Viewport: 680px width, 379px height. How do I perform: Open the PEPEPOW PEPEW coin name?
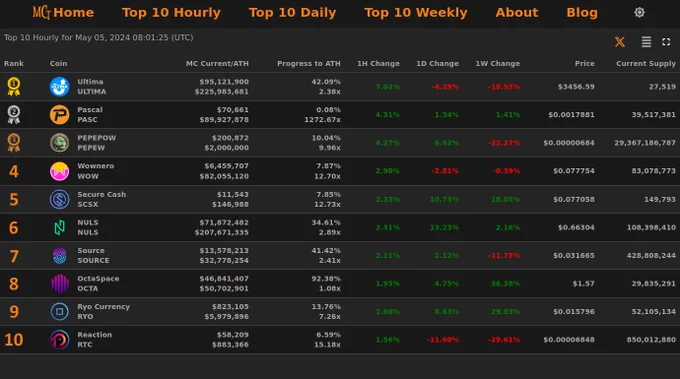tap(97, 143)
